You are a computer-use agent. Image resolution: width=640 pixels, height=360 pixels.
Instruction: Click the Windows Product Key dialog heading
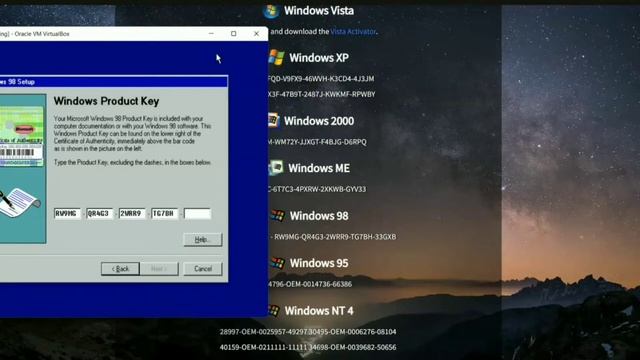point(106,101)
